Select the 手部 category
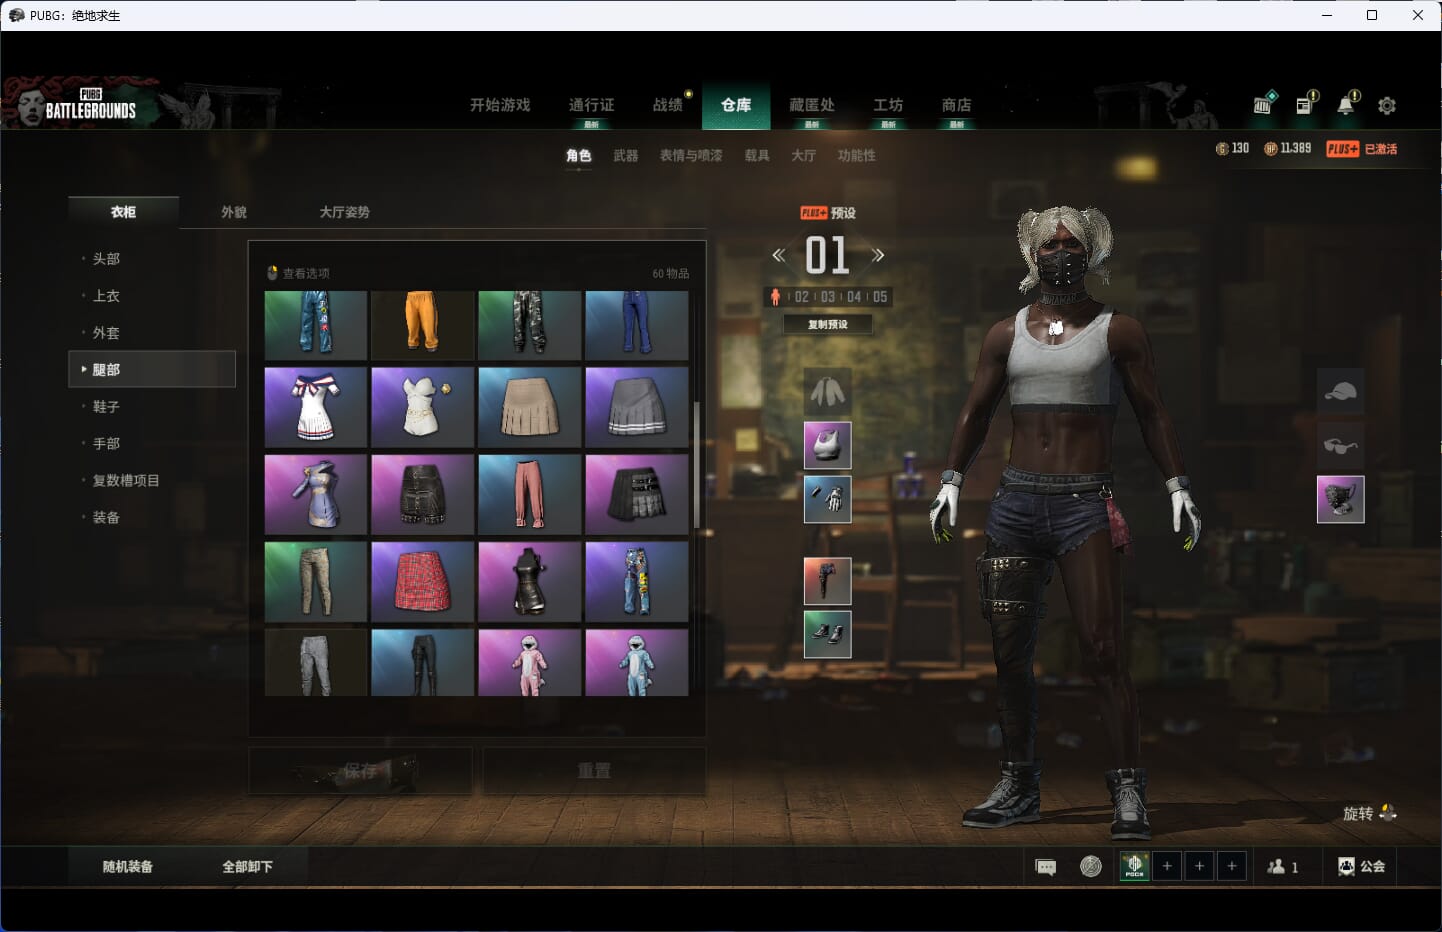This screenshot has width=1442, height=932. [x=152, y=443]
